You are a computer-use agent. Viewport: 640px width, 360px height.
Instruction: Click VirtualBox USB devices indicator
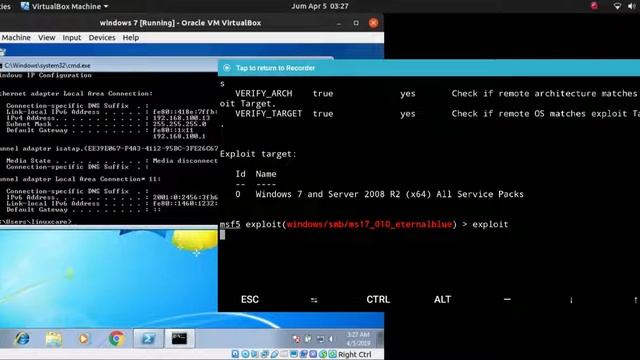(x=275, y=354)
